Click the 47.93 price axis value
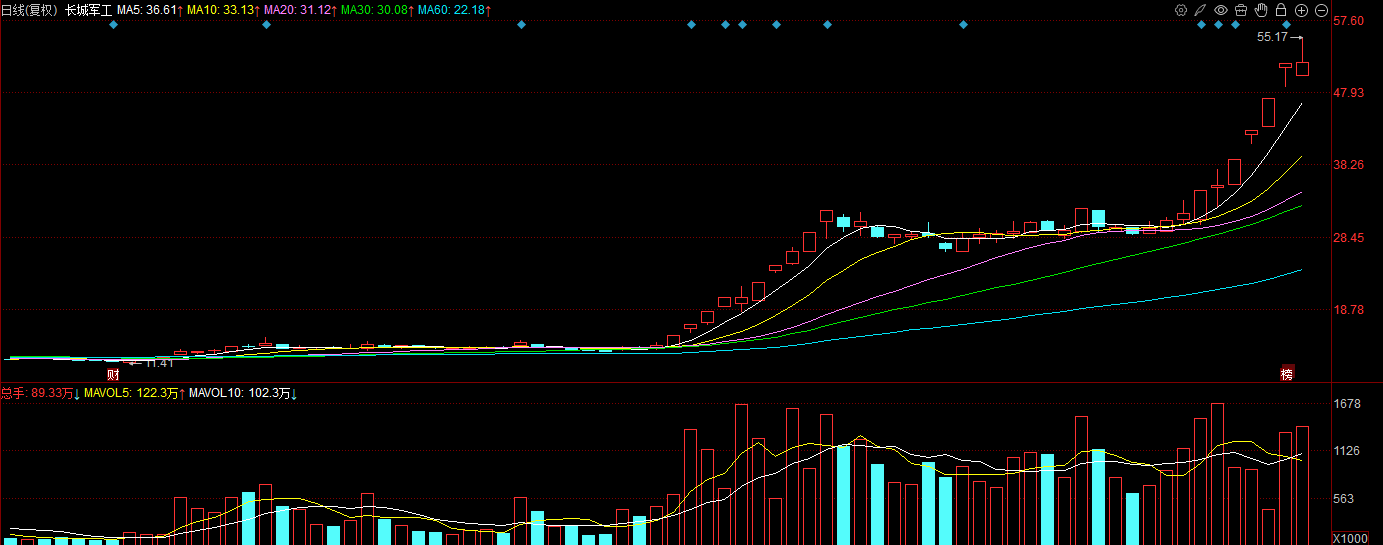This screenshot has width=1383, height=545. (1350, 93)
